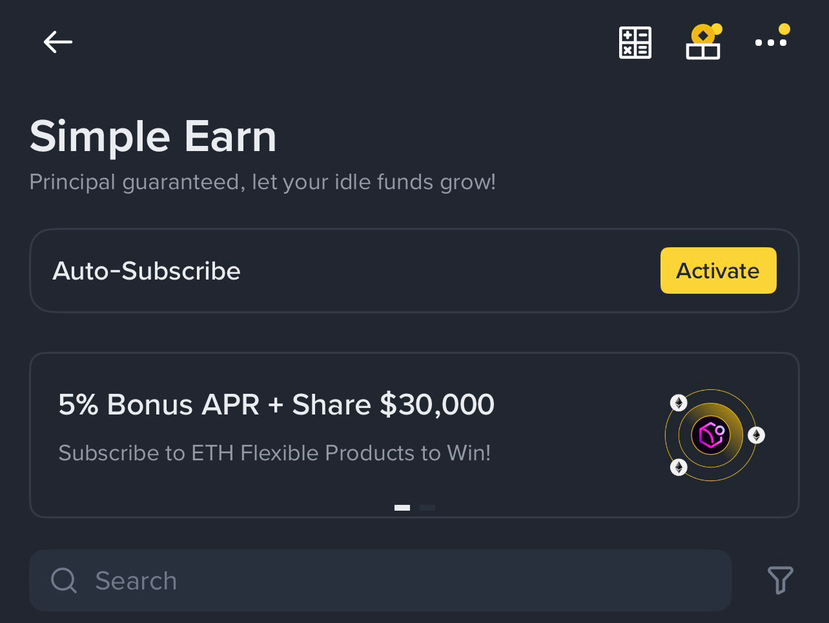
Task: Tap the Auto-Subscribe label
Action: [146, 271]
